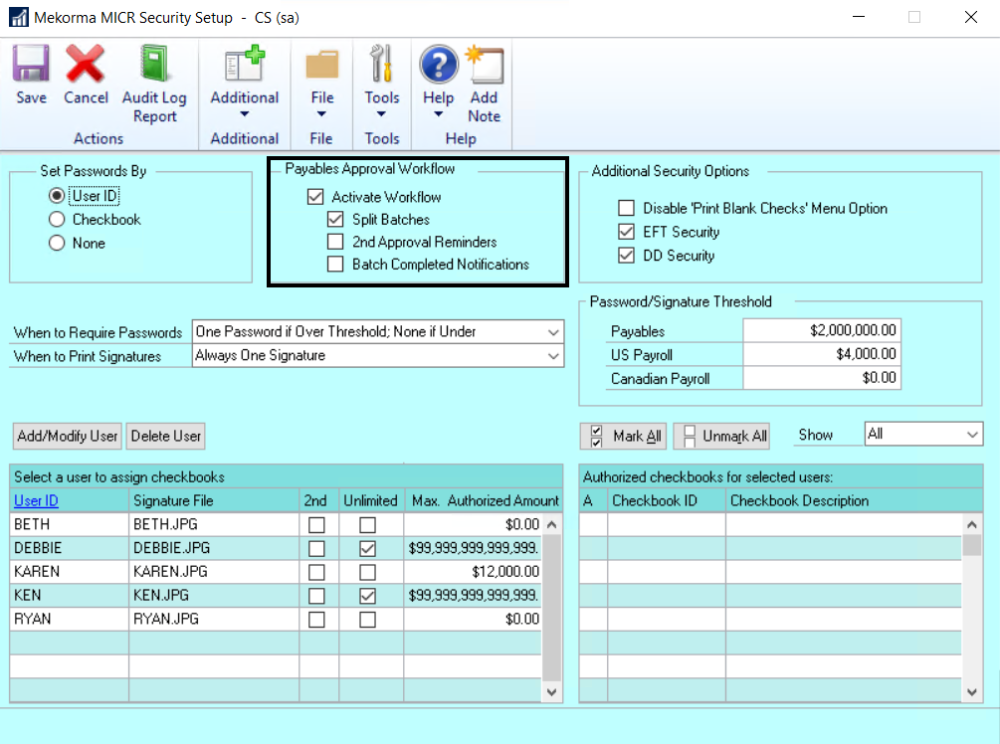The image size is (1000, 744).
Task: Click the Unmark All button
Action: point(722,436)
